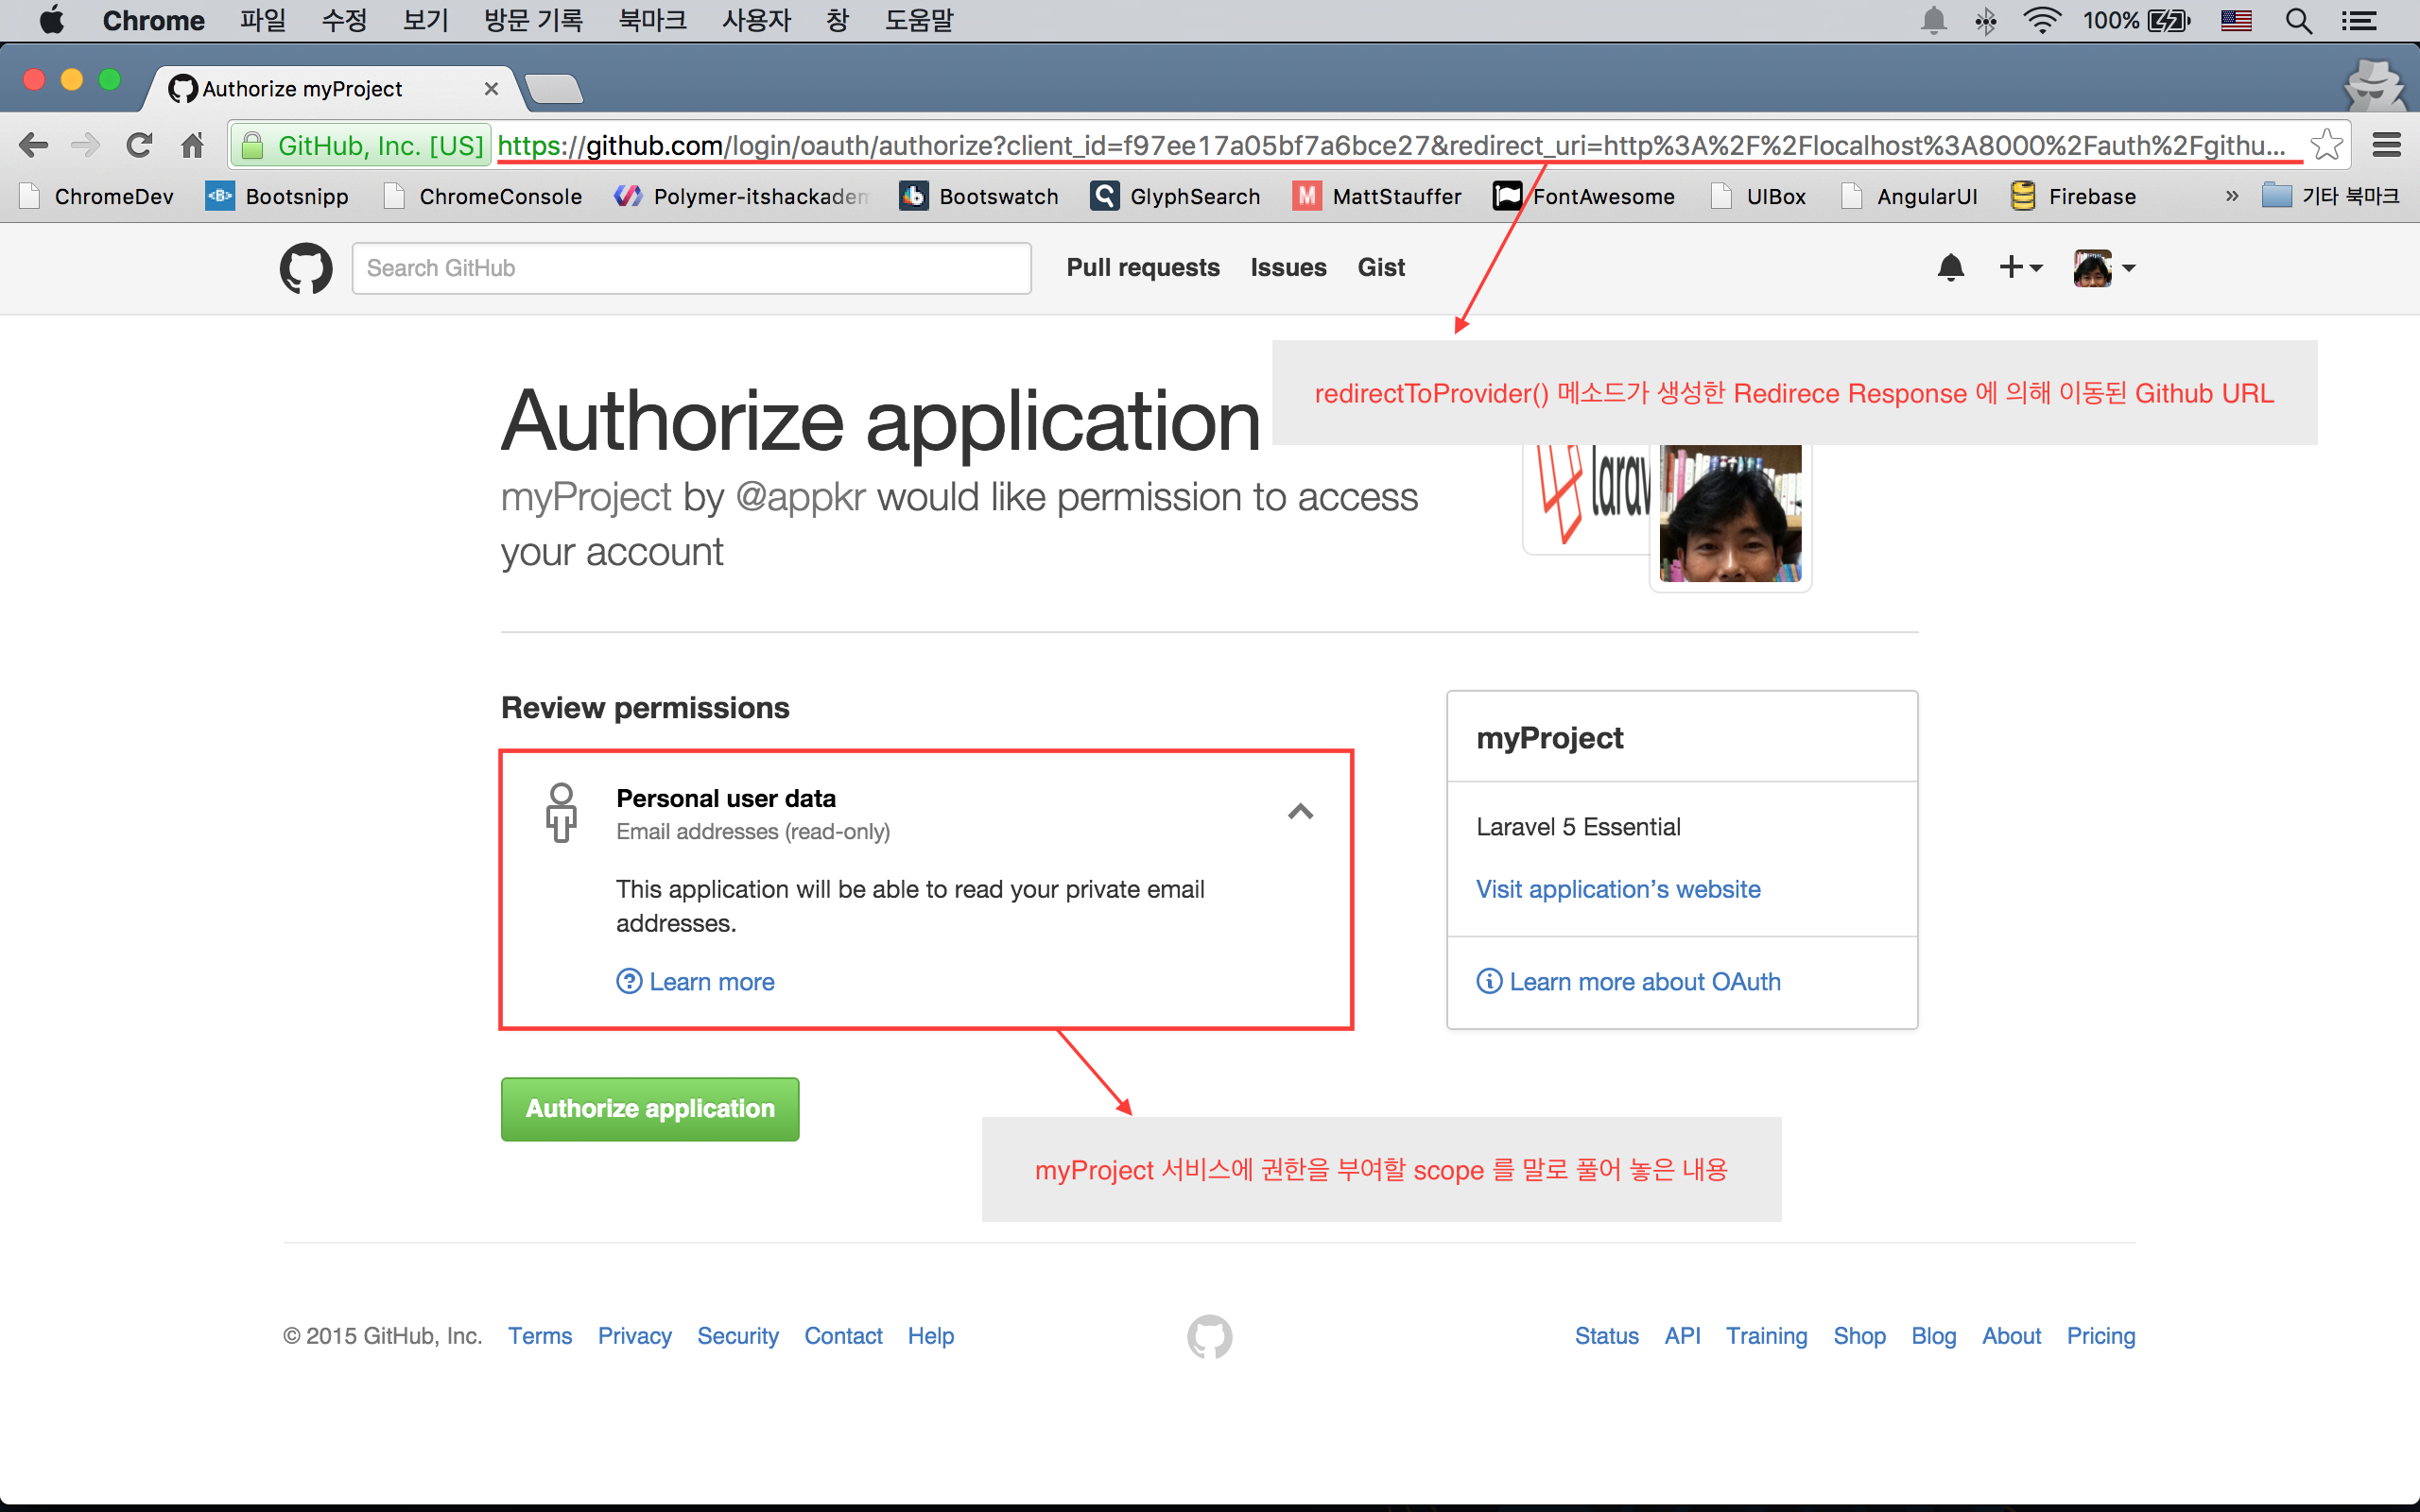Viewport: 2420px width, 1512px height.
Task: Select the Pull requests tab
Action: pyautogui.click(x=1141, y=266)
